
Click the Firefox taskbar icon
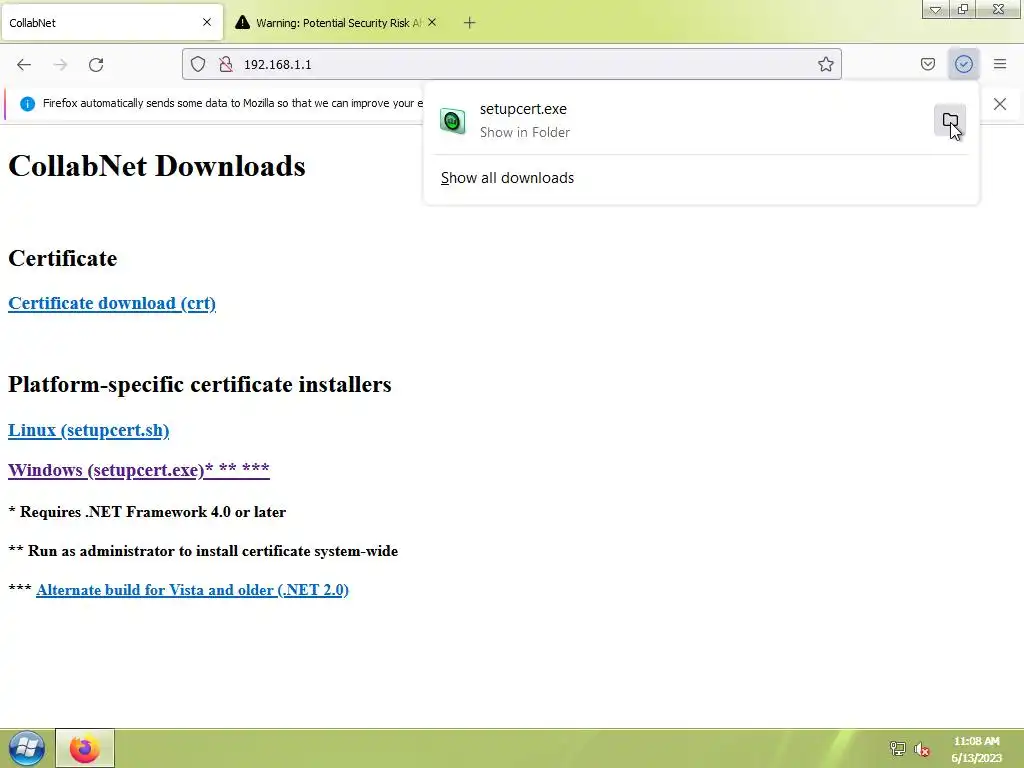[85, 748]
